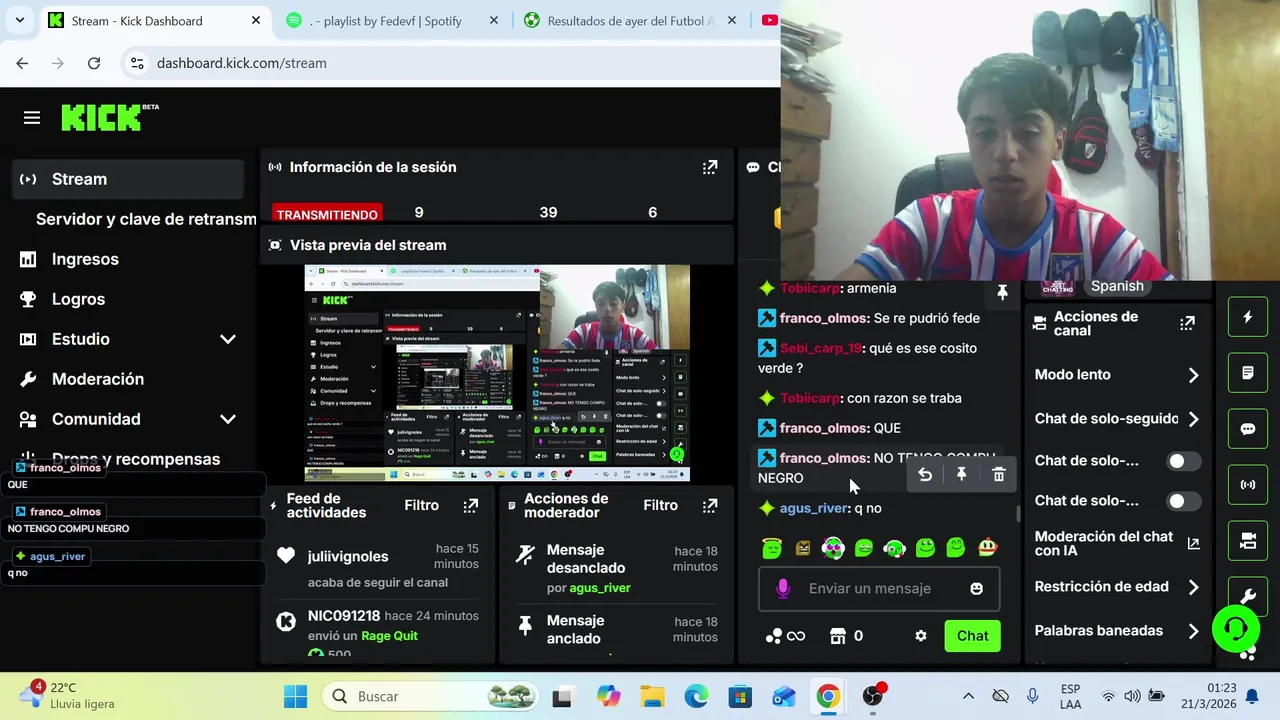Expand the Estudio sidebar section

click(228, 339)
